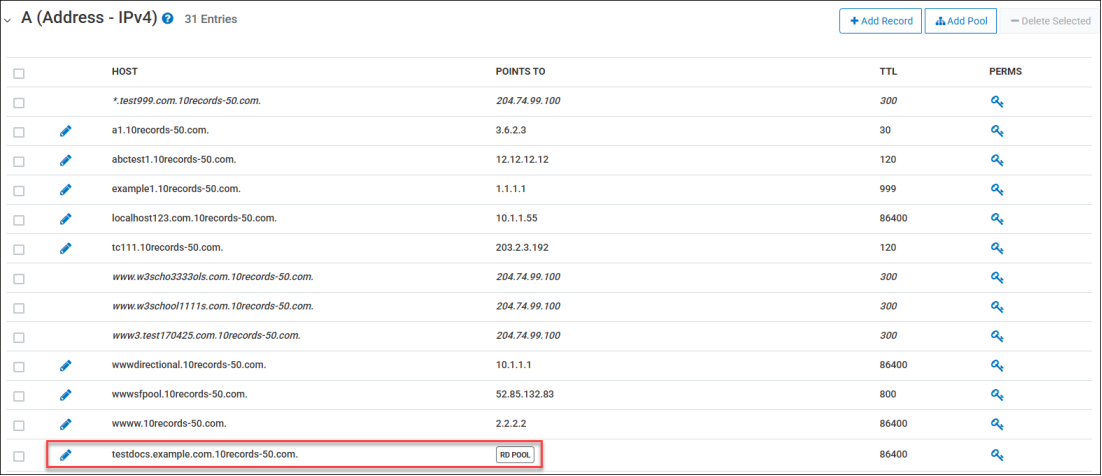Open the help icon beside A (Address - IPv4)
The width and height of the screenshot is (1102, 476).
[x=167, y=19]
